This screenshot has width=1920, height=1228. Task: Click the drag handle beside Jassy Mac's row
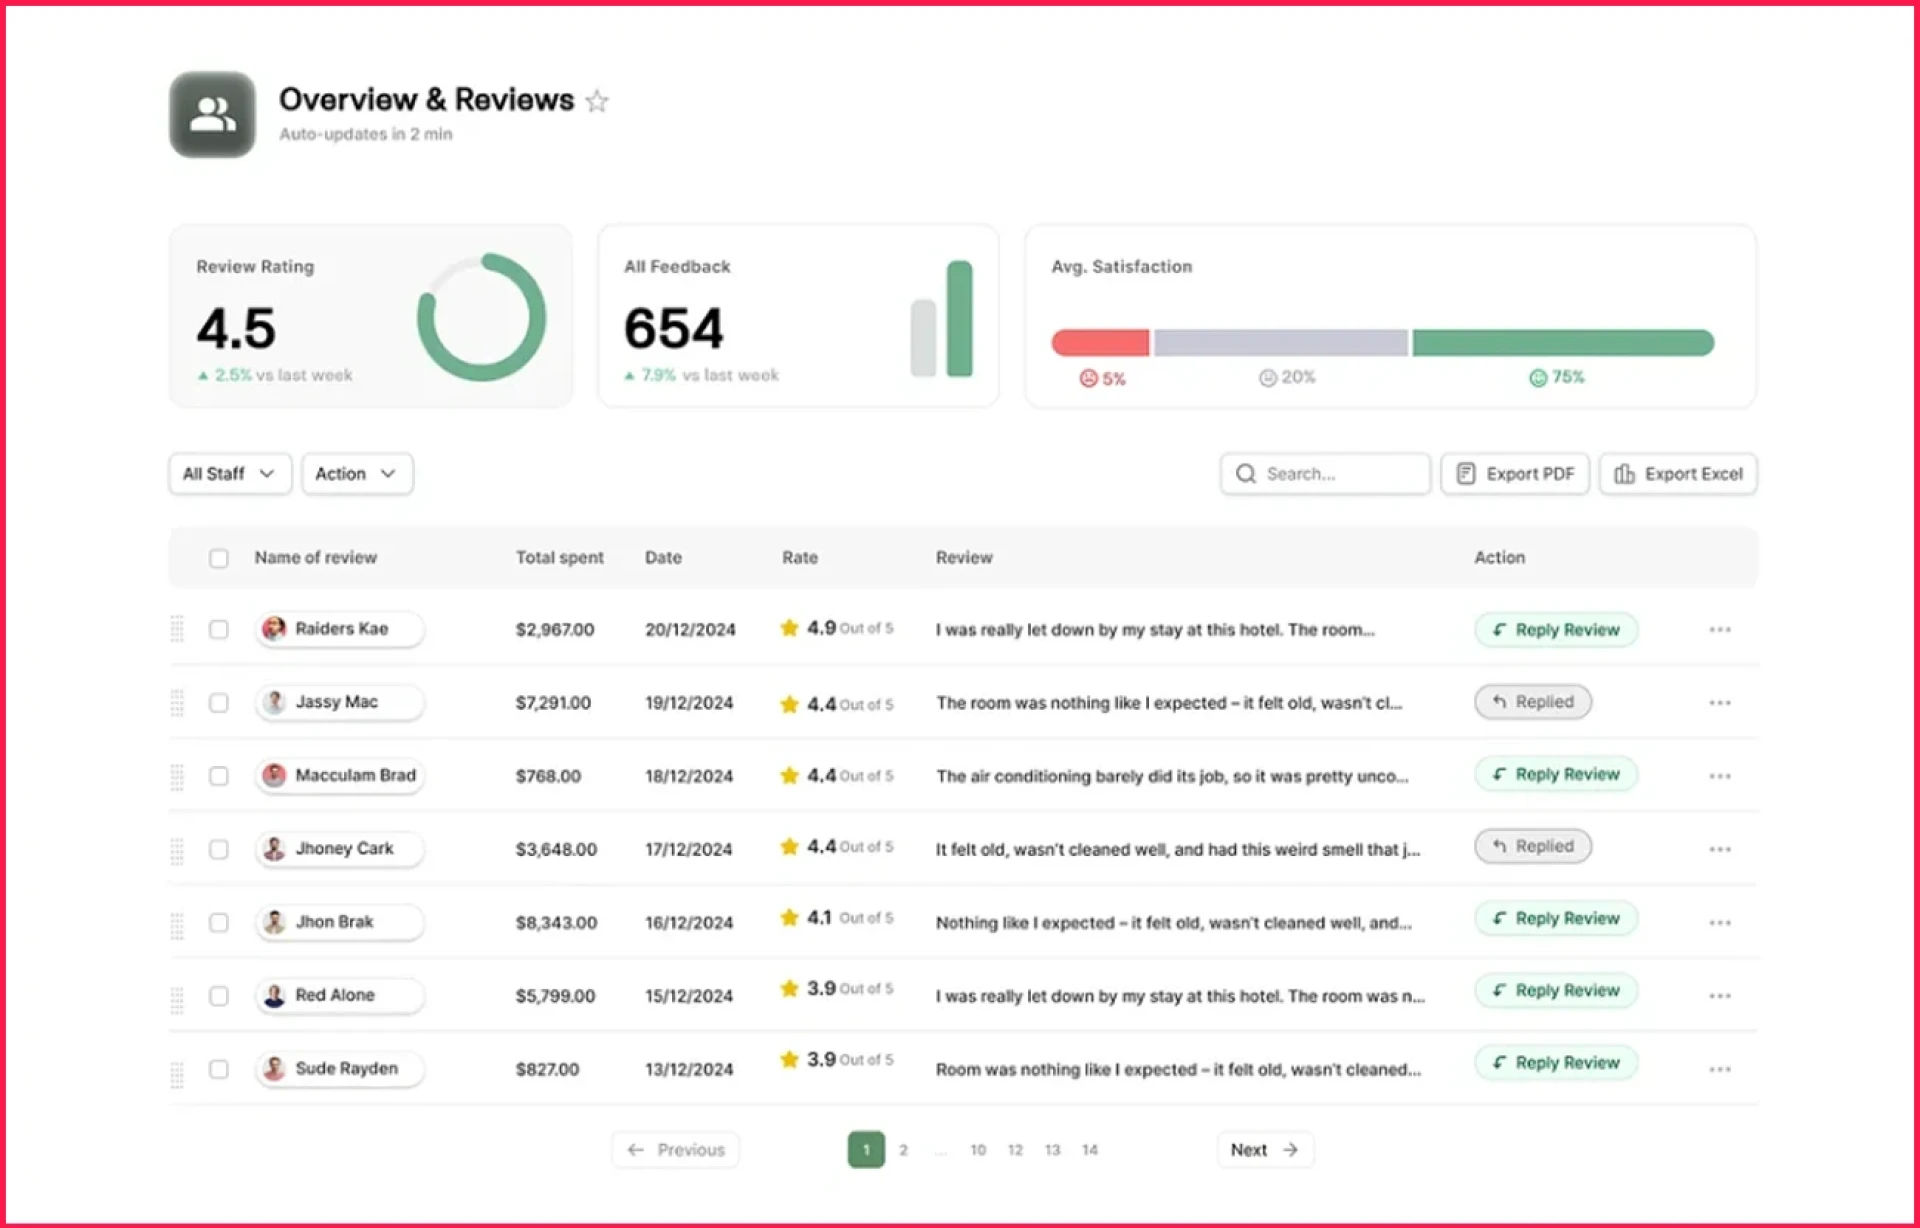[x=178, y=703]
